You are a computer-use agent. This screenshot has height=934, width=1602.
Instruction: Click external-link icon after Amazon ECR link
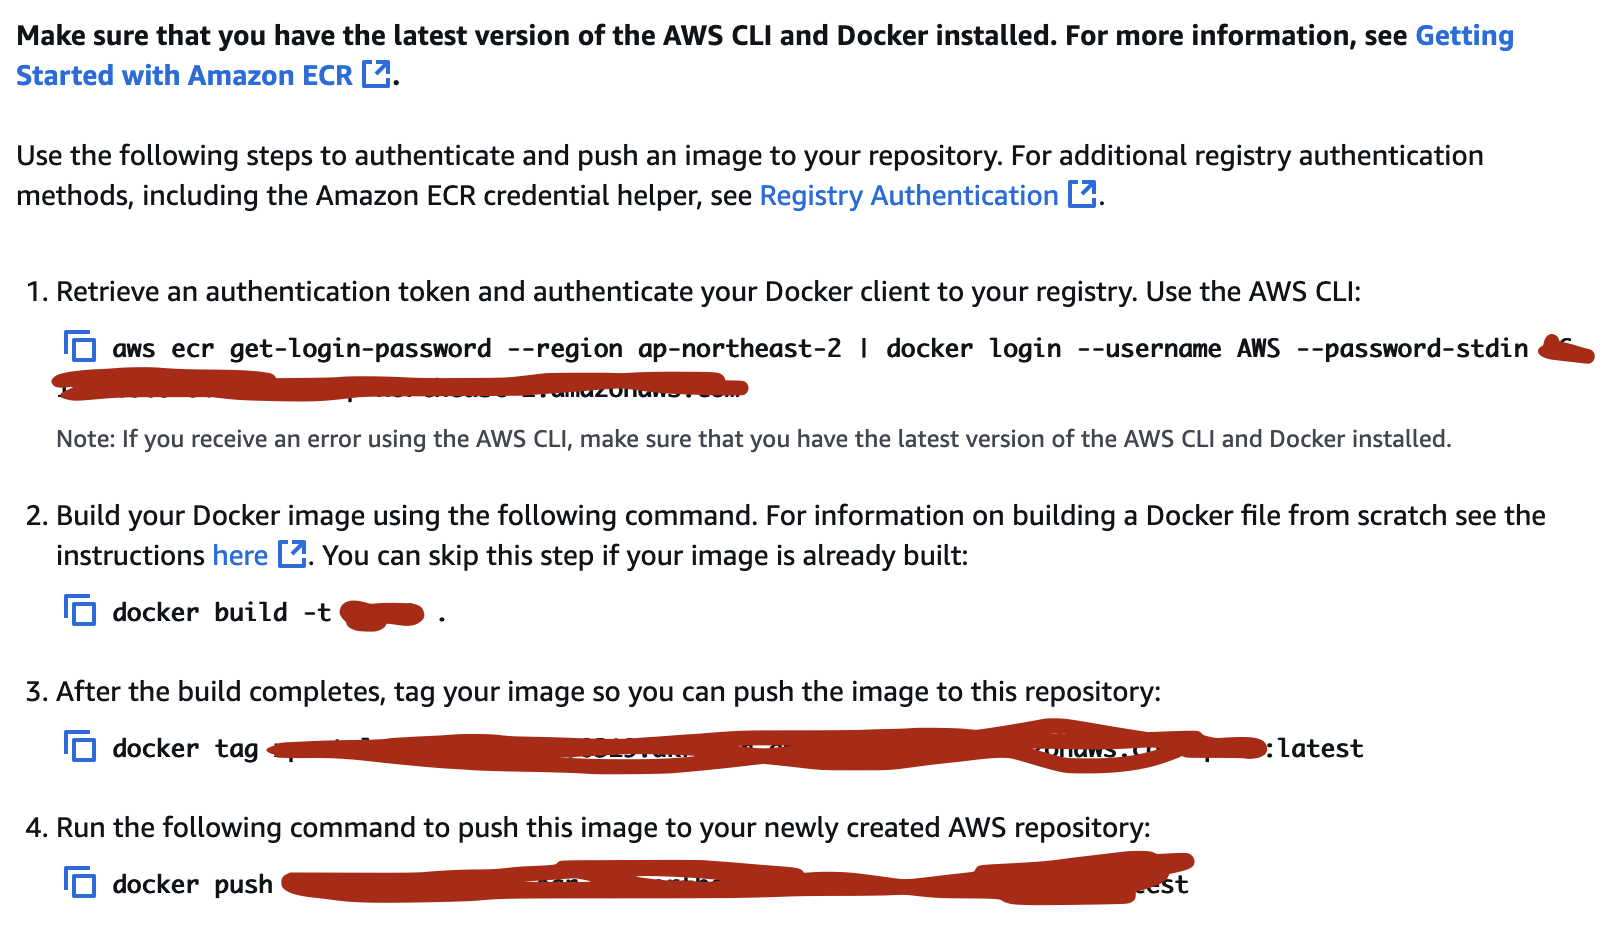pos(376,74)
